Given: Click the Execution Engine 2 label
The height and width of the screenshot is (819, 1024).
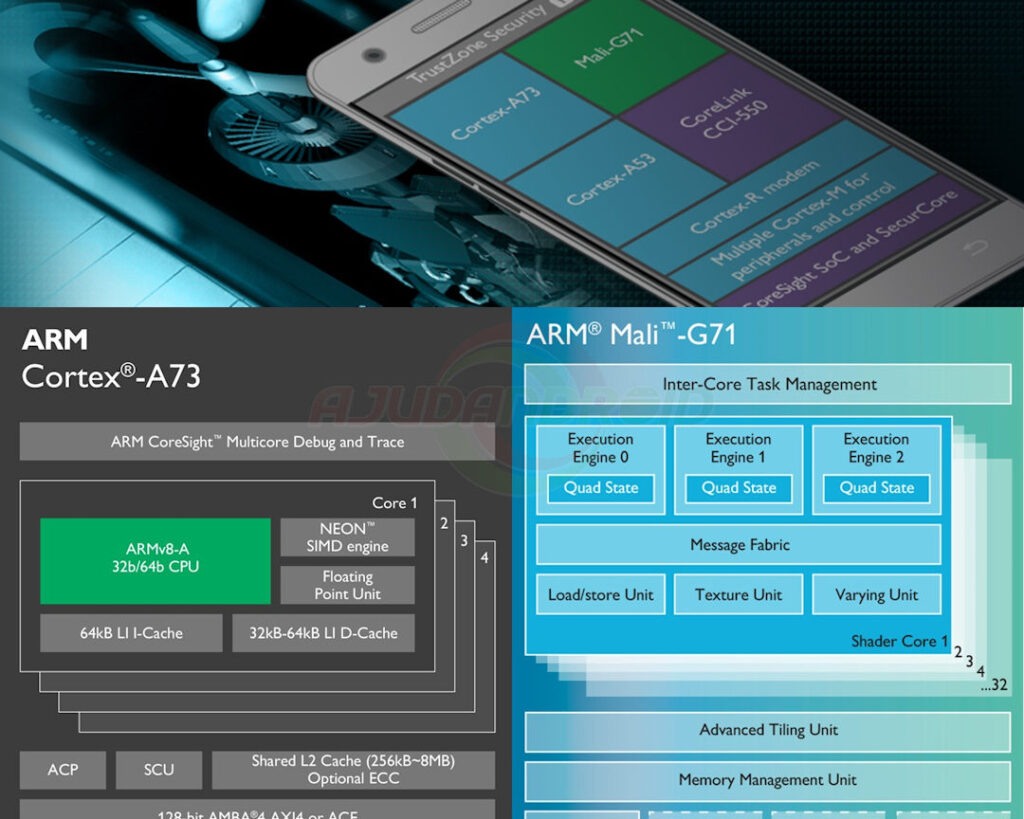Looking at the screenshot, I should [x=876, y=448].
